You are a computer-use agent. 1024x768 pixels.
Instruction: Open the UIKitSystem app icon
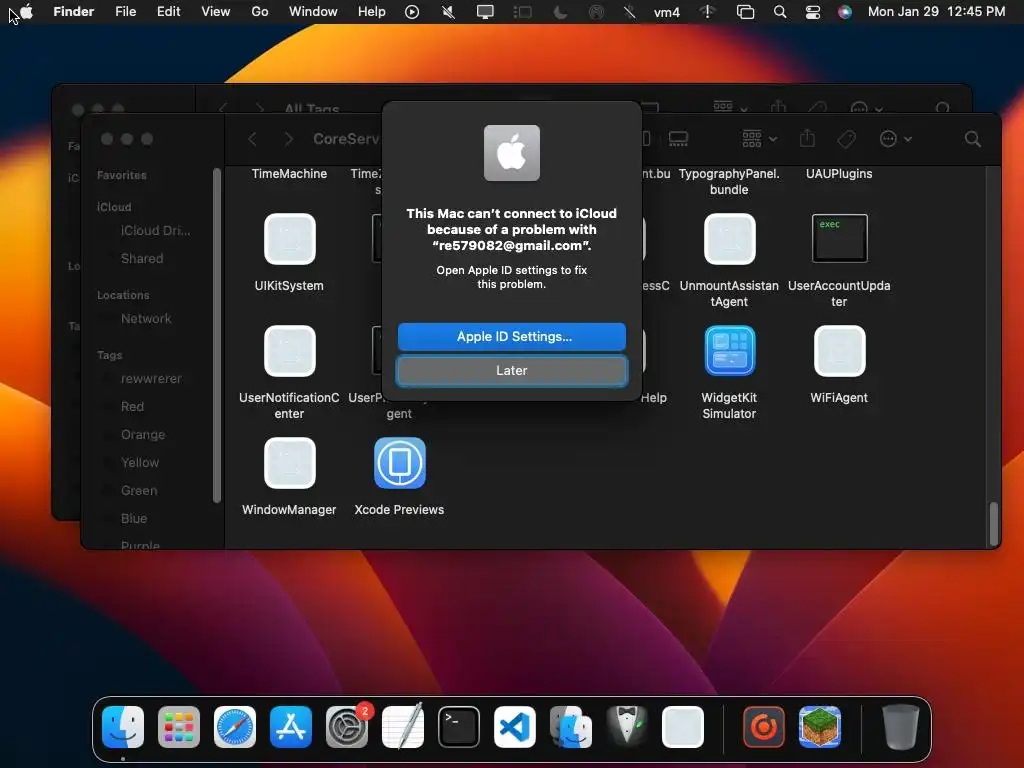click(x=289, y=239)
